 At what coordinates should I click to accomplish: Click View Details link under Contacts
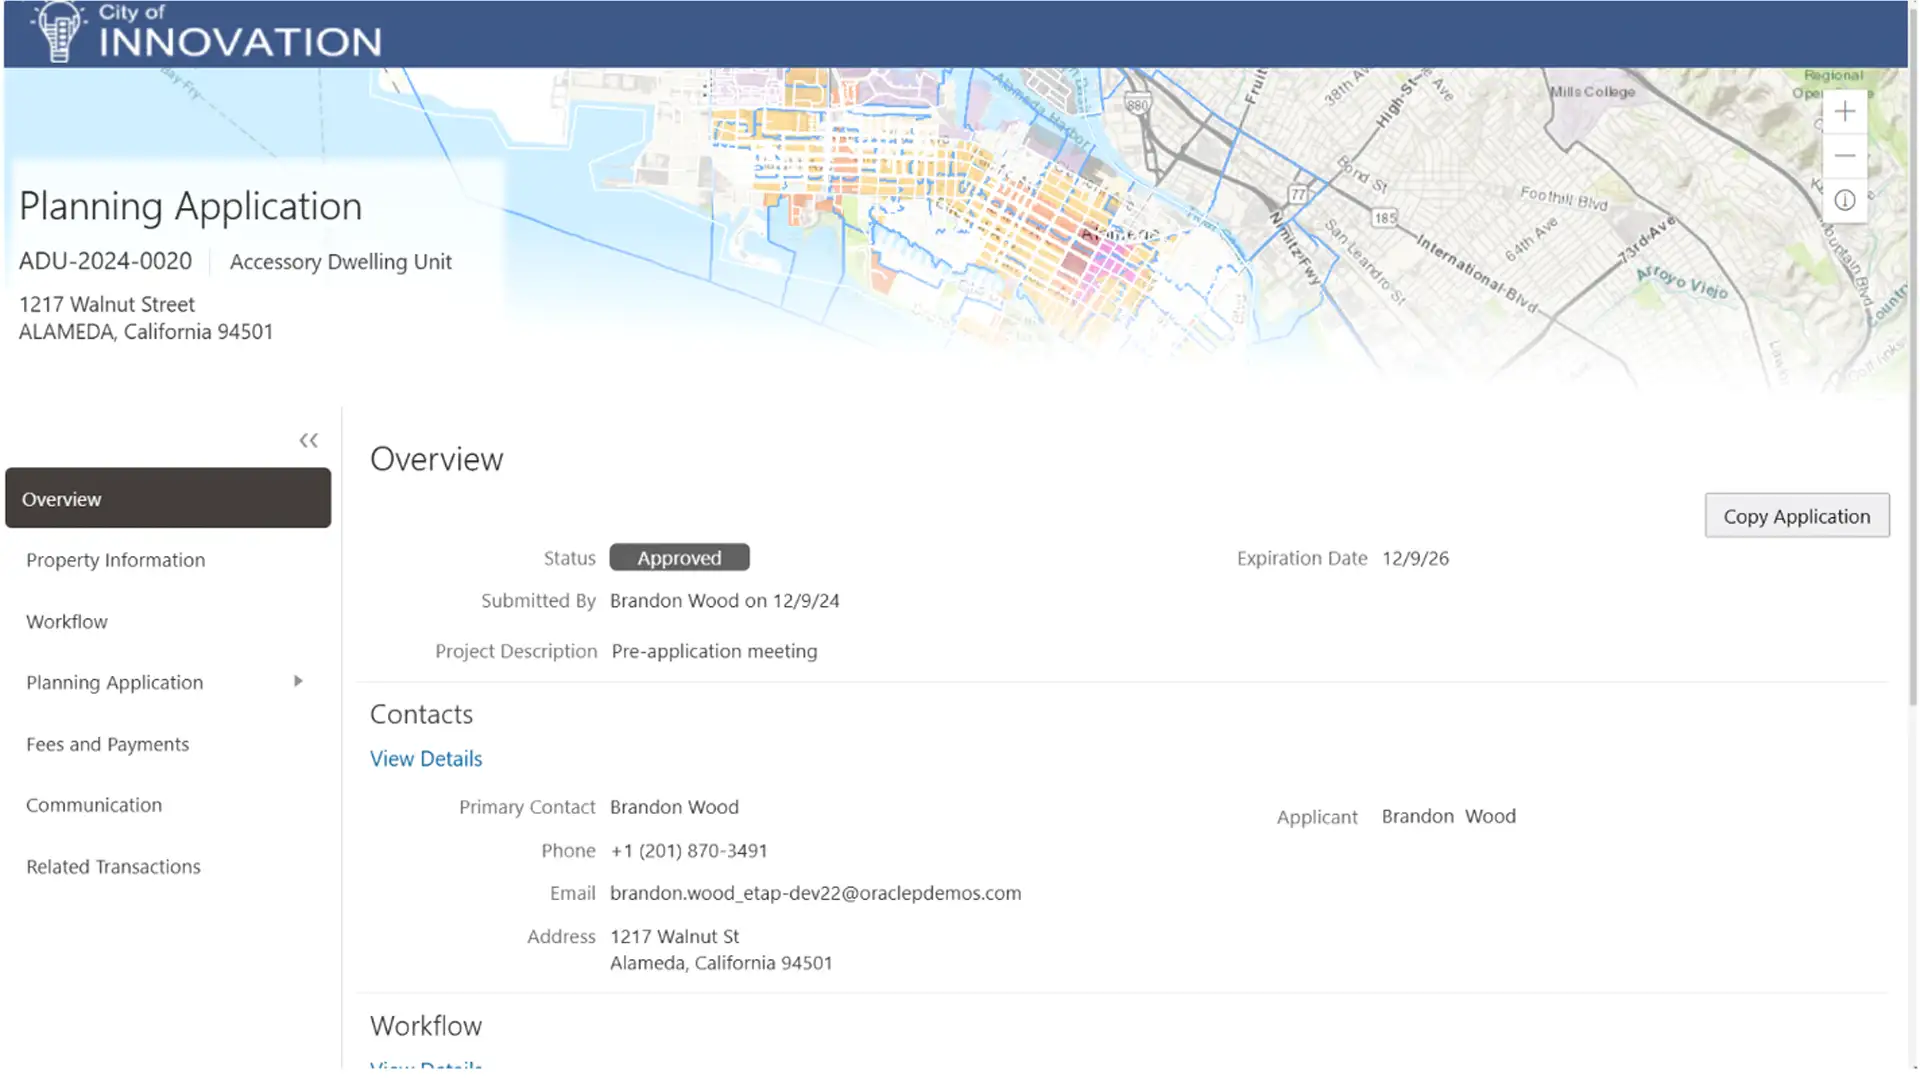tap(426, 759)
